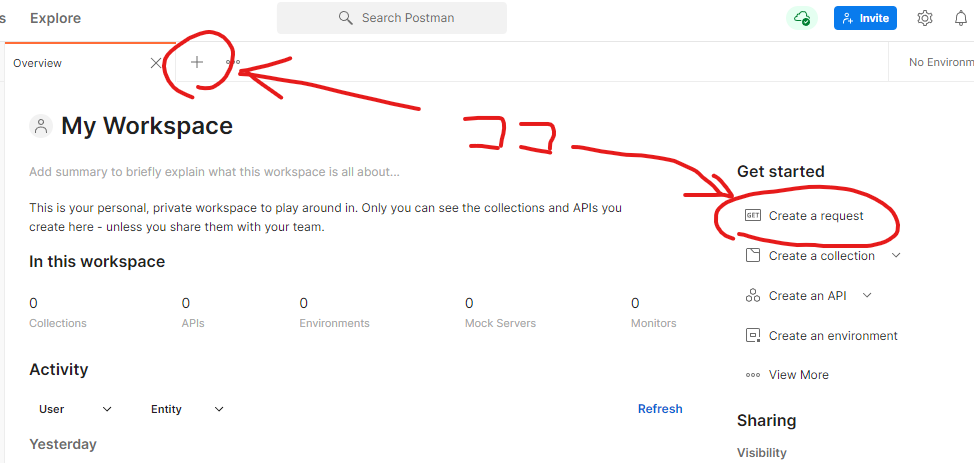The width and height of the screenshot is (974, 463).
Task: Click the View More link
Action: 799,375
